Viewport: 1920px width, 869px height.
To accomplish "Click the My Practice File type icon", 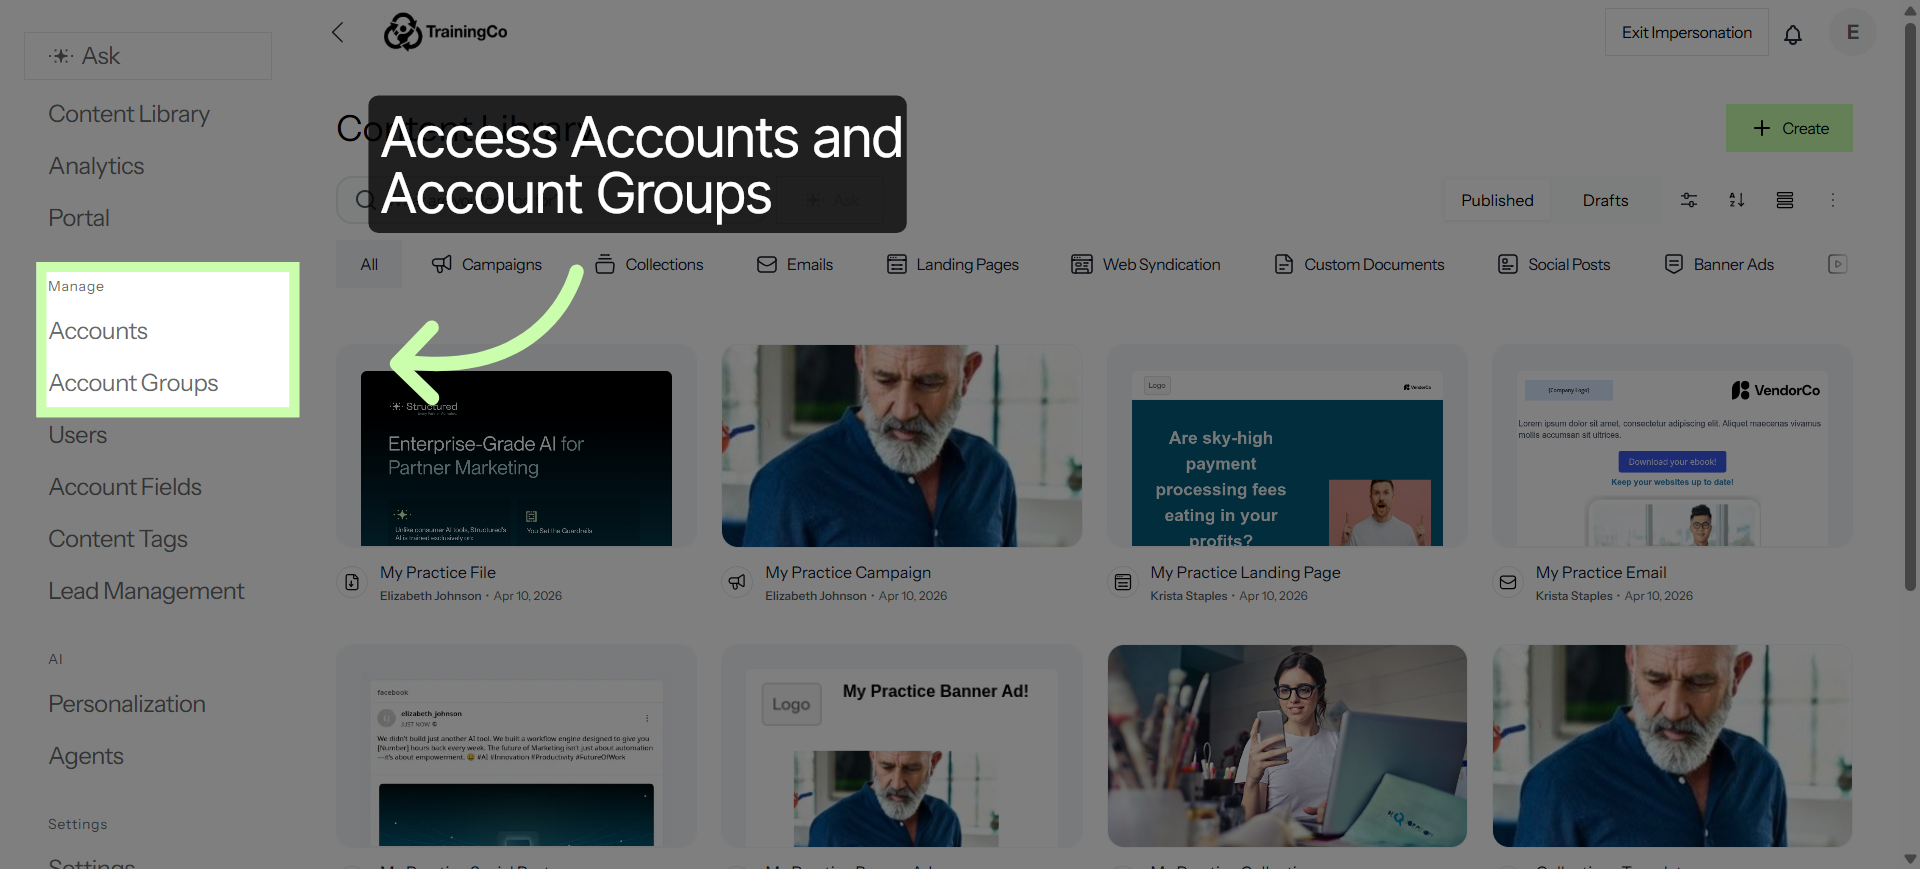I will [352, 582].
